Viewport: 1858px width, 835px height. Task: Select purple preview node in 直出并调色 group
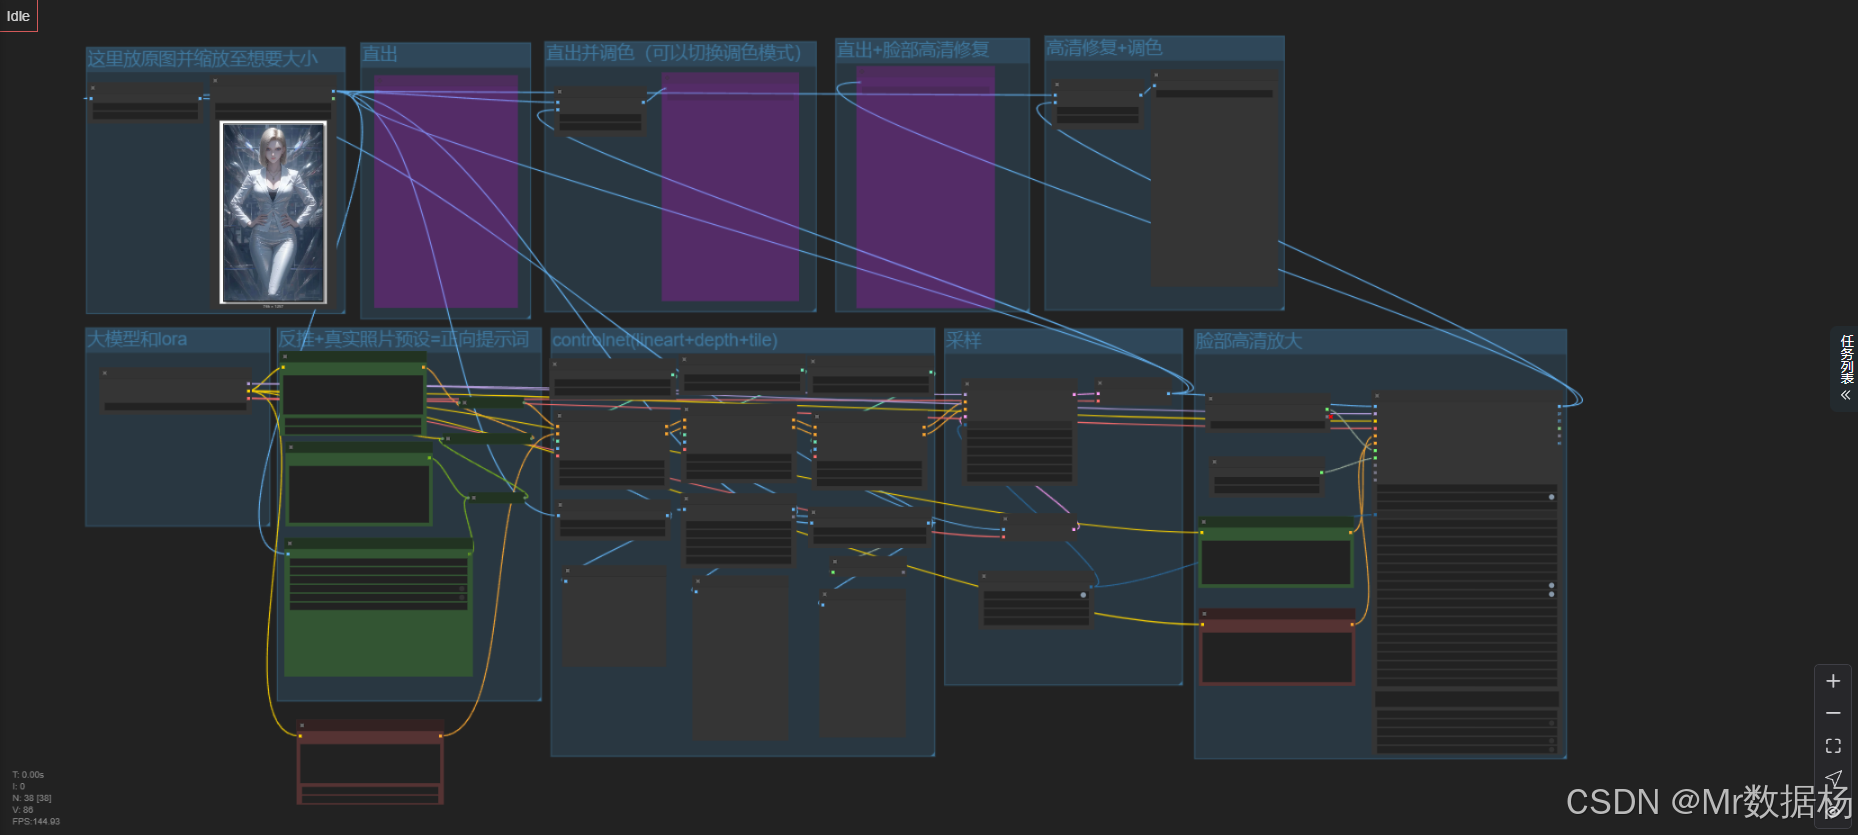coord(730,186)
